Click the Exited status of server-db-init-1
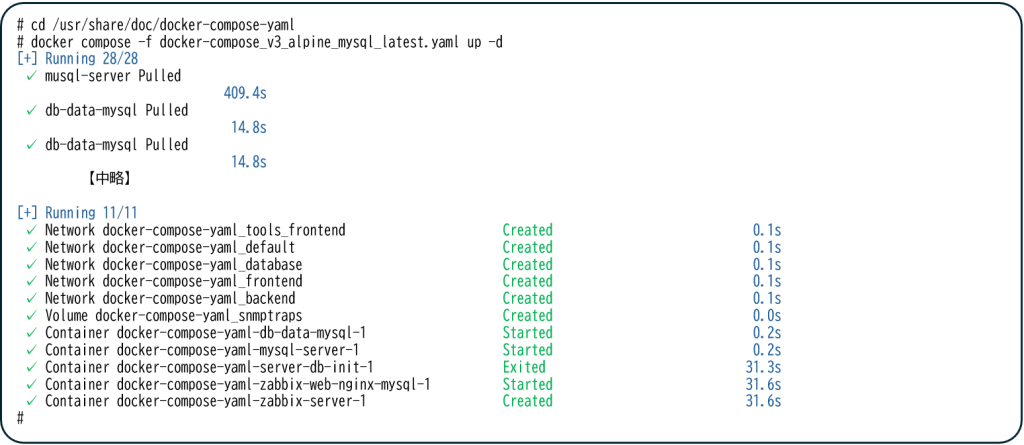Image resolution: width=1024 pixels, height=445 pixels. click(x=527, y=367)
